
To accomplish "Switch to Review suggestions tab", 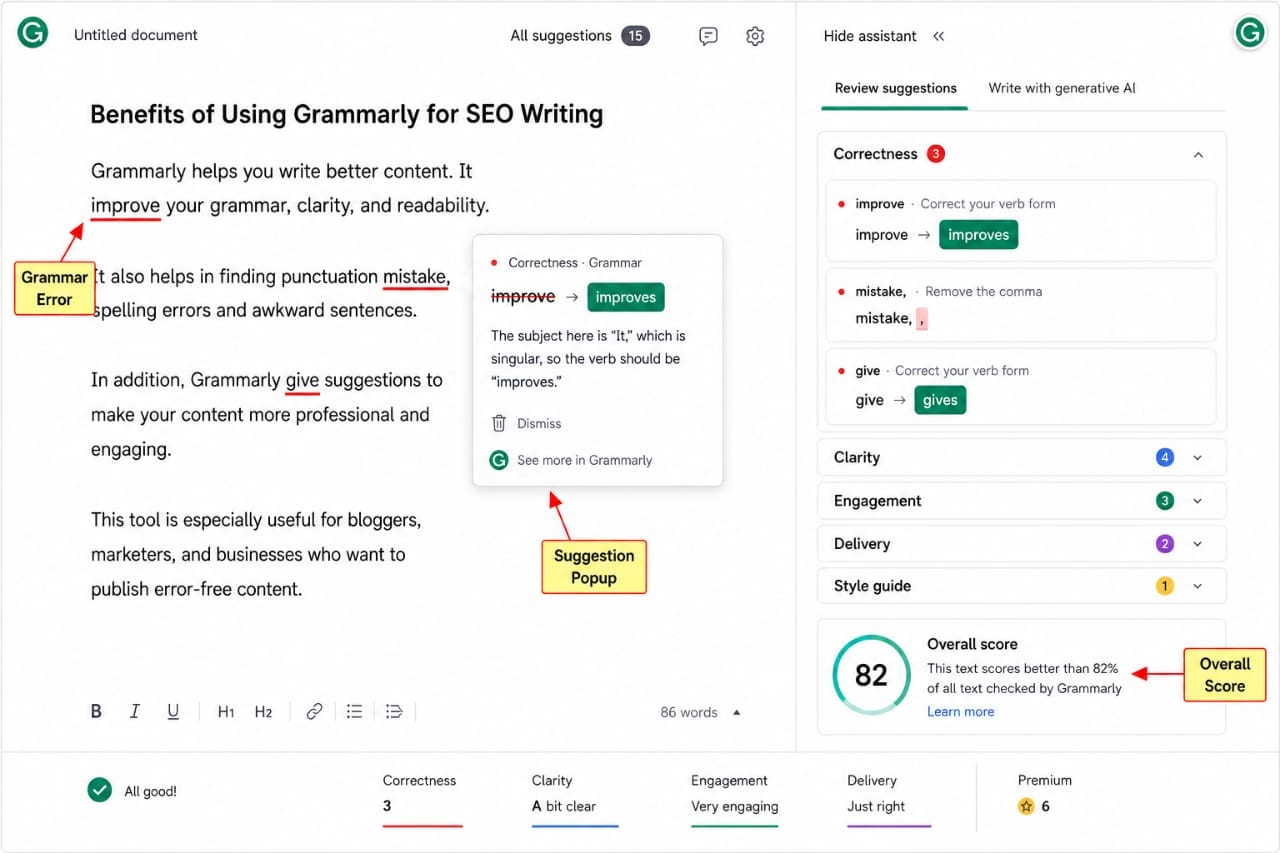I will click(895, 88).
